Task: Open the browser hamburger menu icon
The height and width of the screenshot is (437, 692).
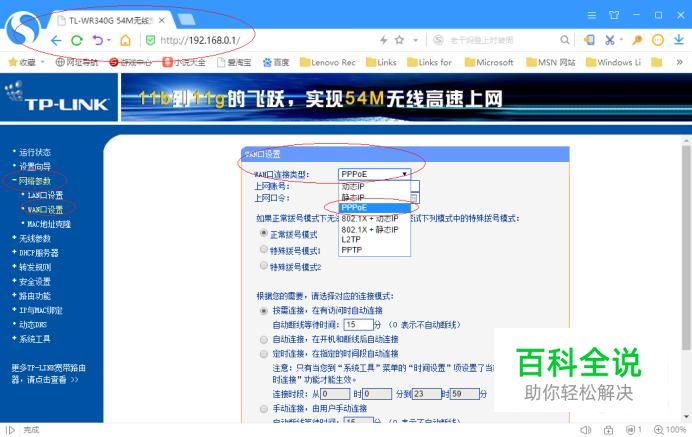Action: 592,15
